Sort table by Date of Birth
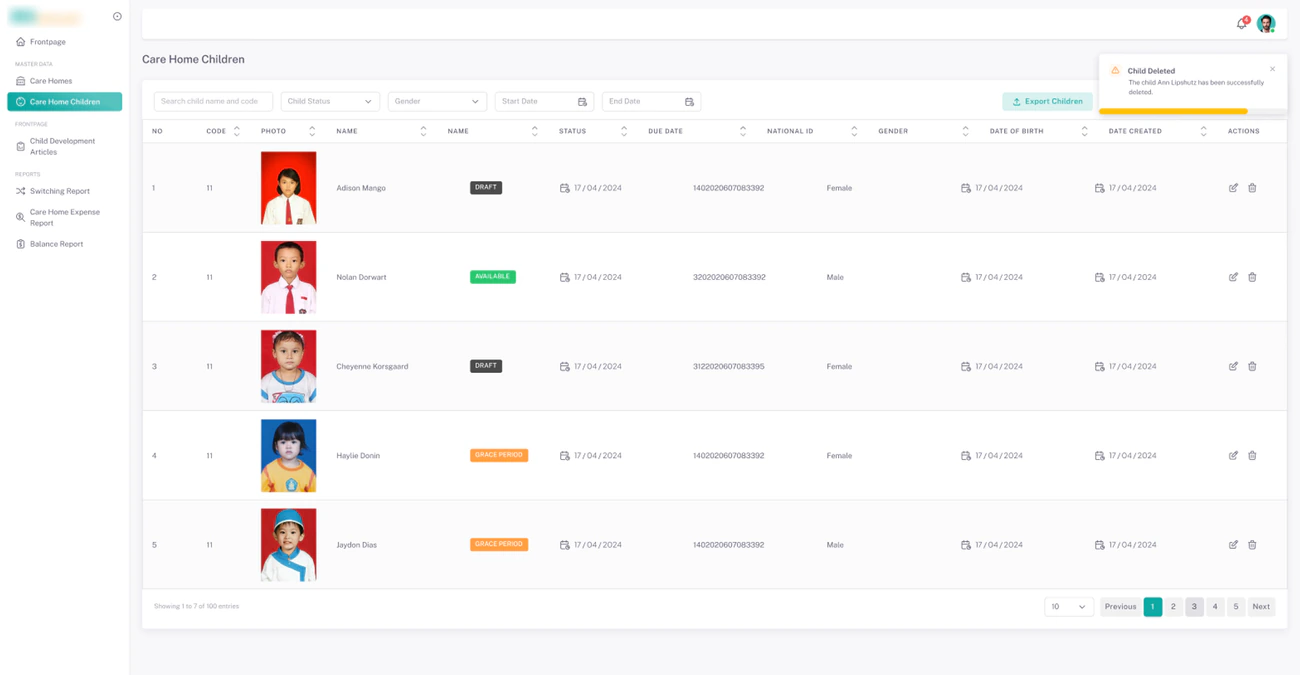The height and width of the screenshot is (675, 1300). tap(1085, 131)
